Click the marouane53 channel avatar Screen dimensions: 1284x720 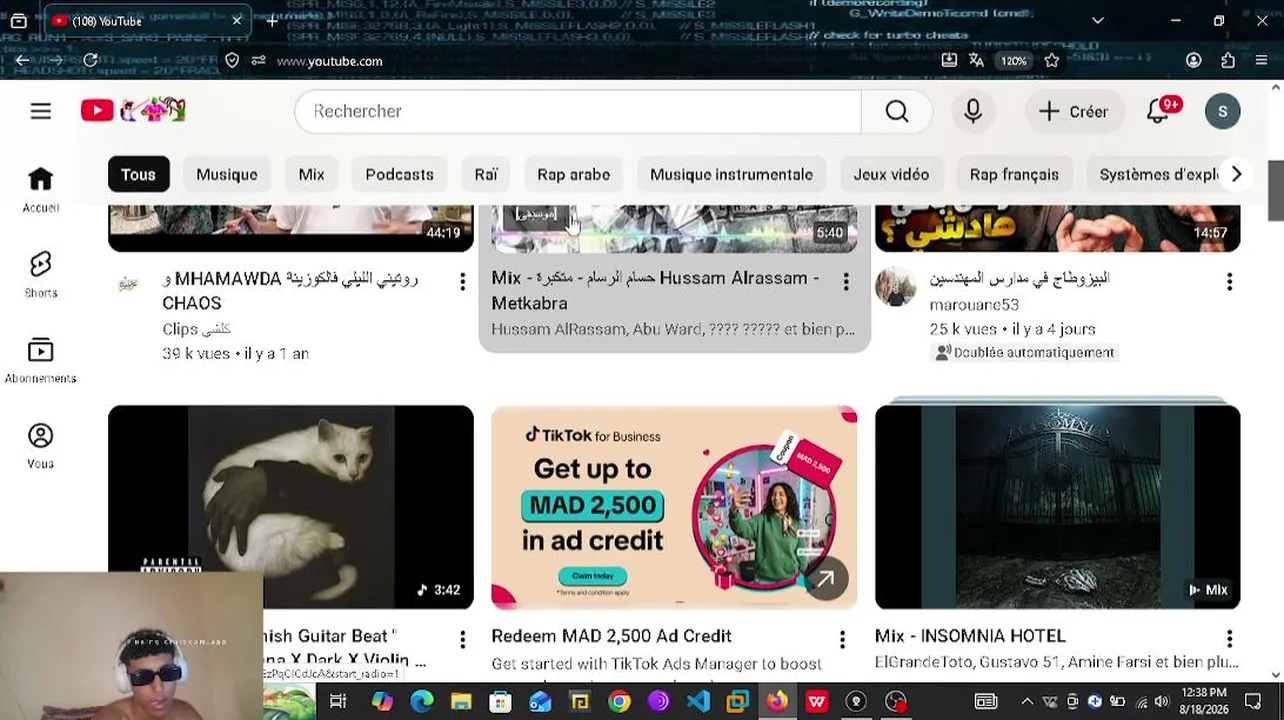[895, 286]
